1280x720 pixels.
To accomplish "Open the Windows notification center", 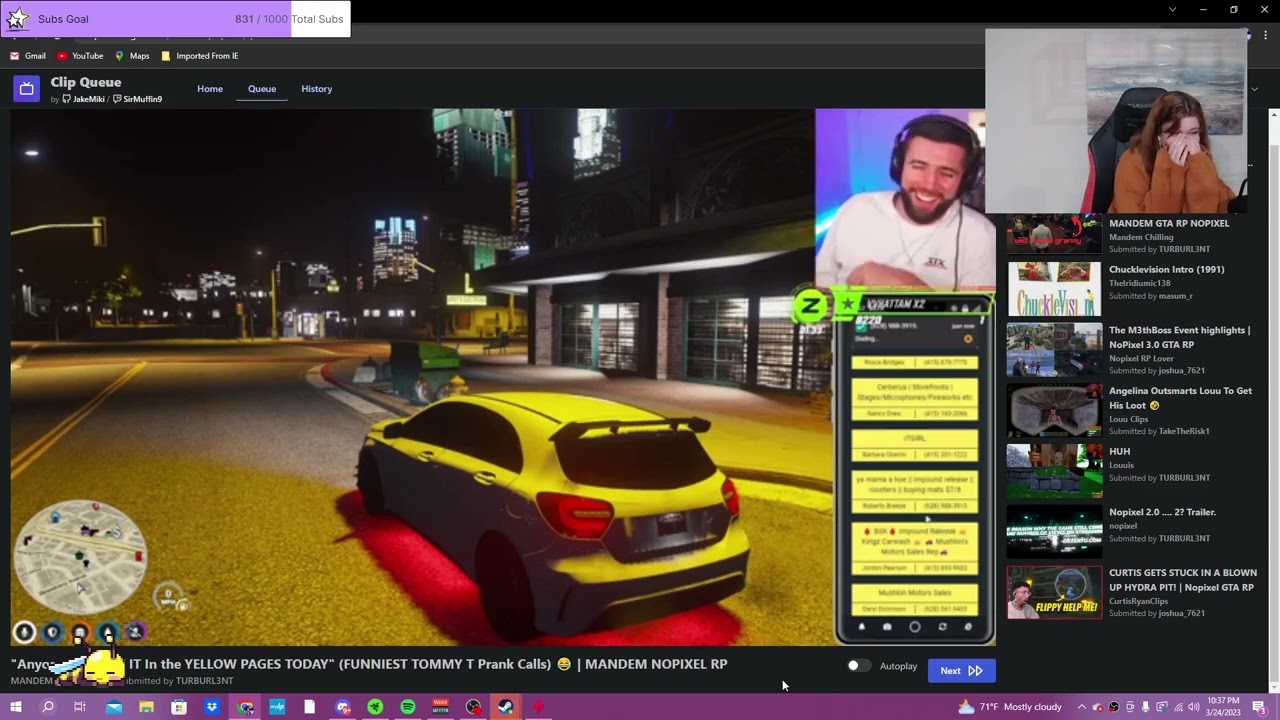I will 1259,707.
